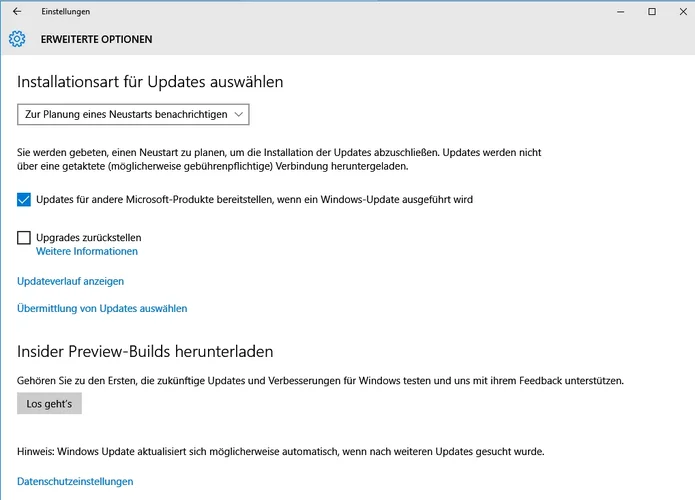
Task: Click the 'Insider Preview-Builds herunterladen' heading
Action: tap(145, 351)
